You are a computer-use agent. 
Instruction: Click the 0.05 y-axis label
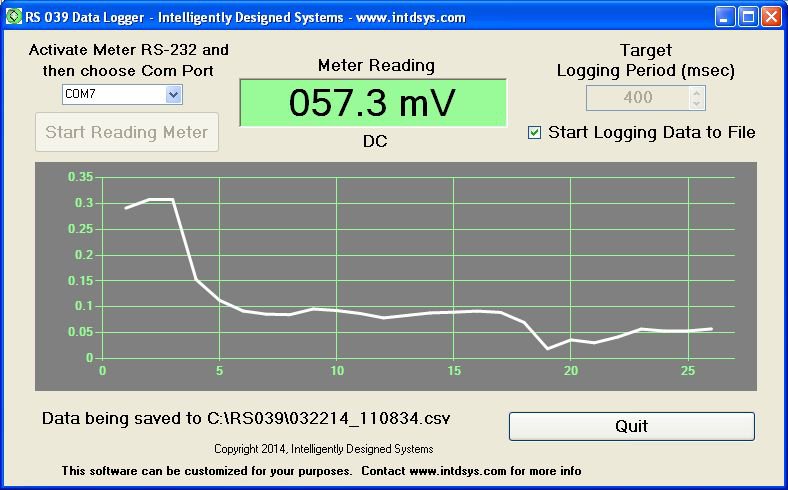(80, 332)
